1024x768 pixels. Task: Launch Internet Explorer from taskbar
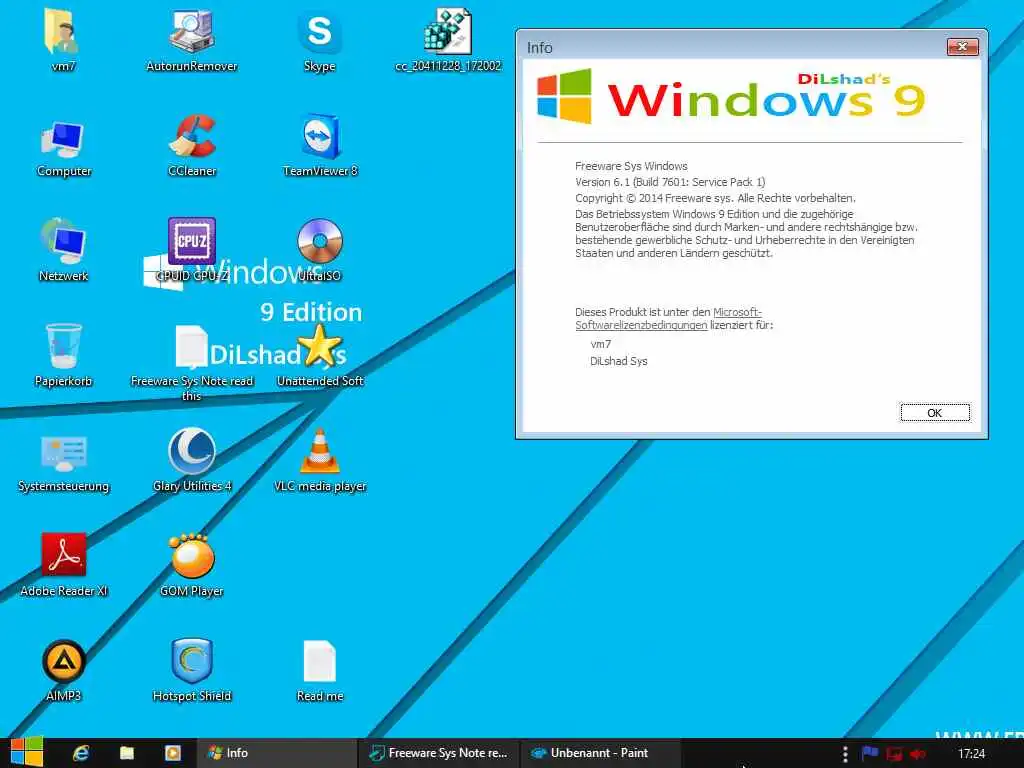(x=81, y=753)
